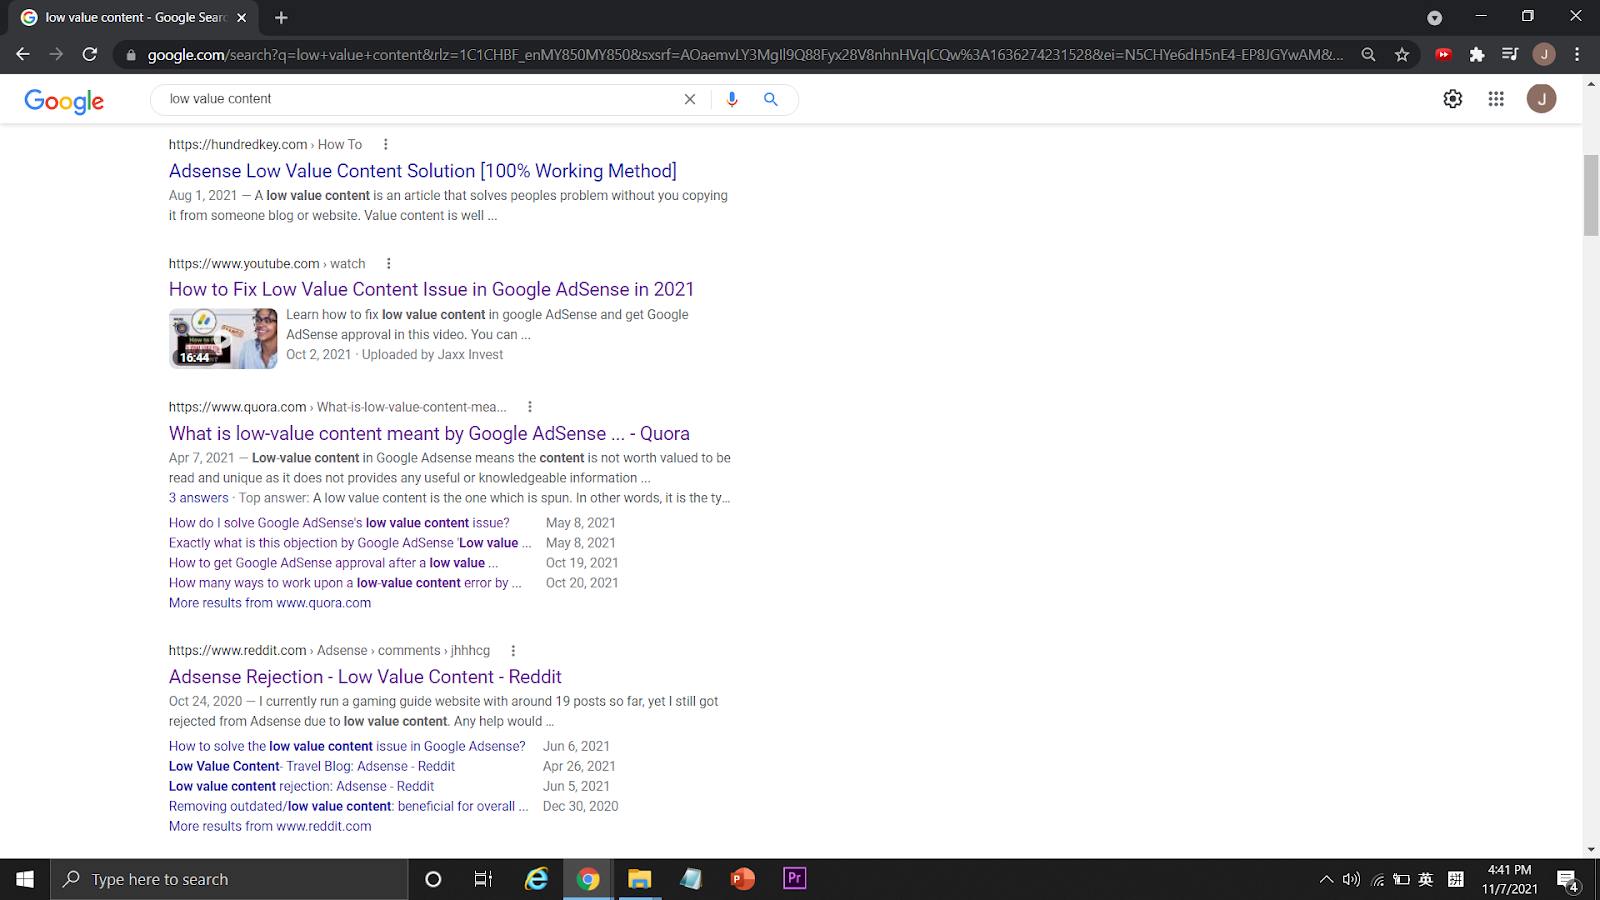The height and width of the screenshot is (900, 1600).
Task: Open options for the hundredkey.com result
Action: 386,144
